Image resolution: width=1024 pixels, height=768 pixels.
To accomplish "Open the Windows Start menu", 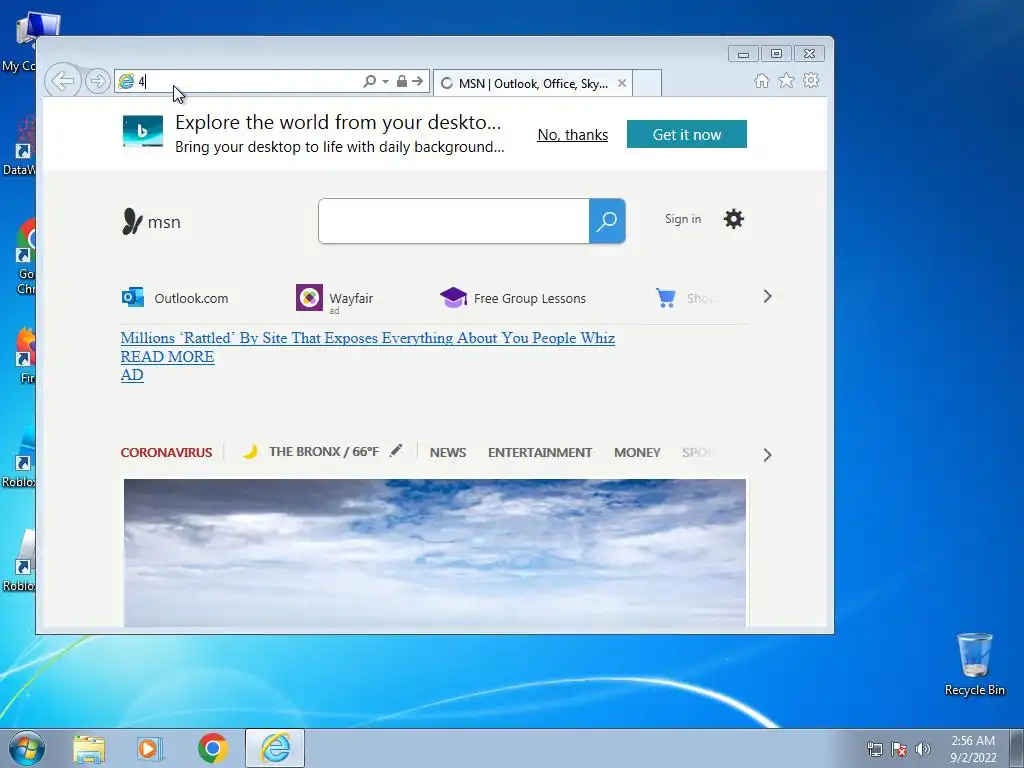I will [x=27, y=748].
